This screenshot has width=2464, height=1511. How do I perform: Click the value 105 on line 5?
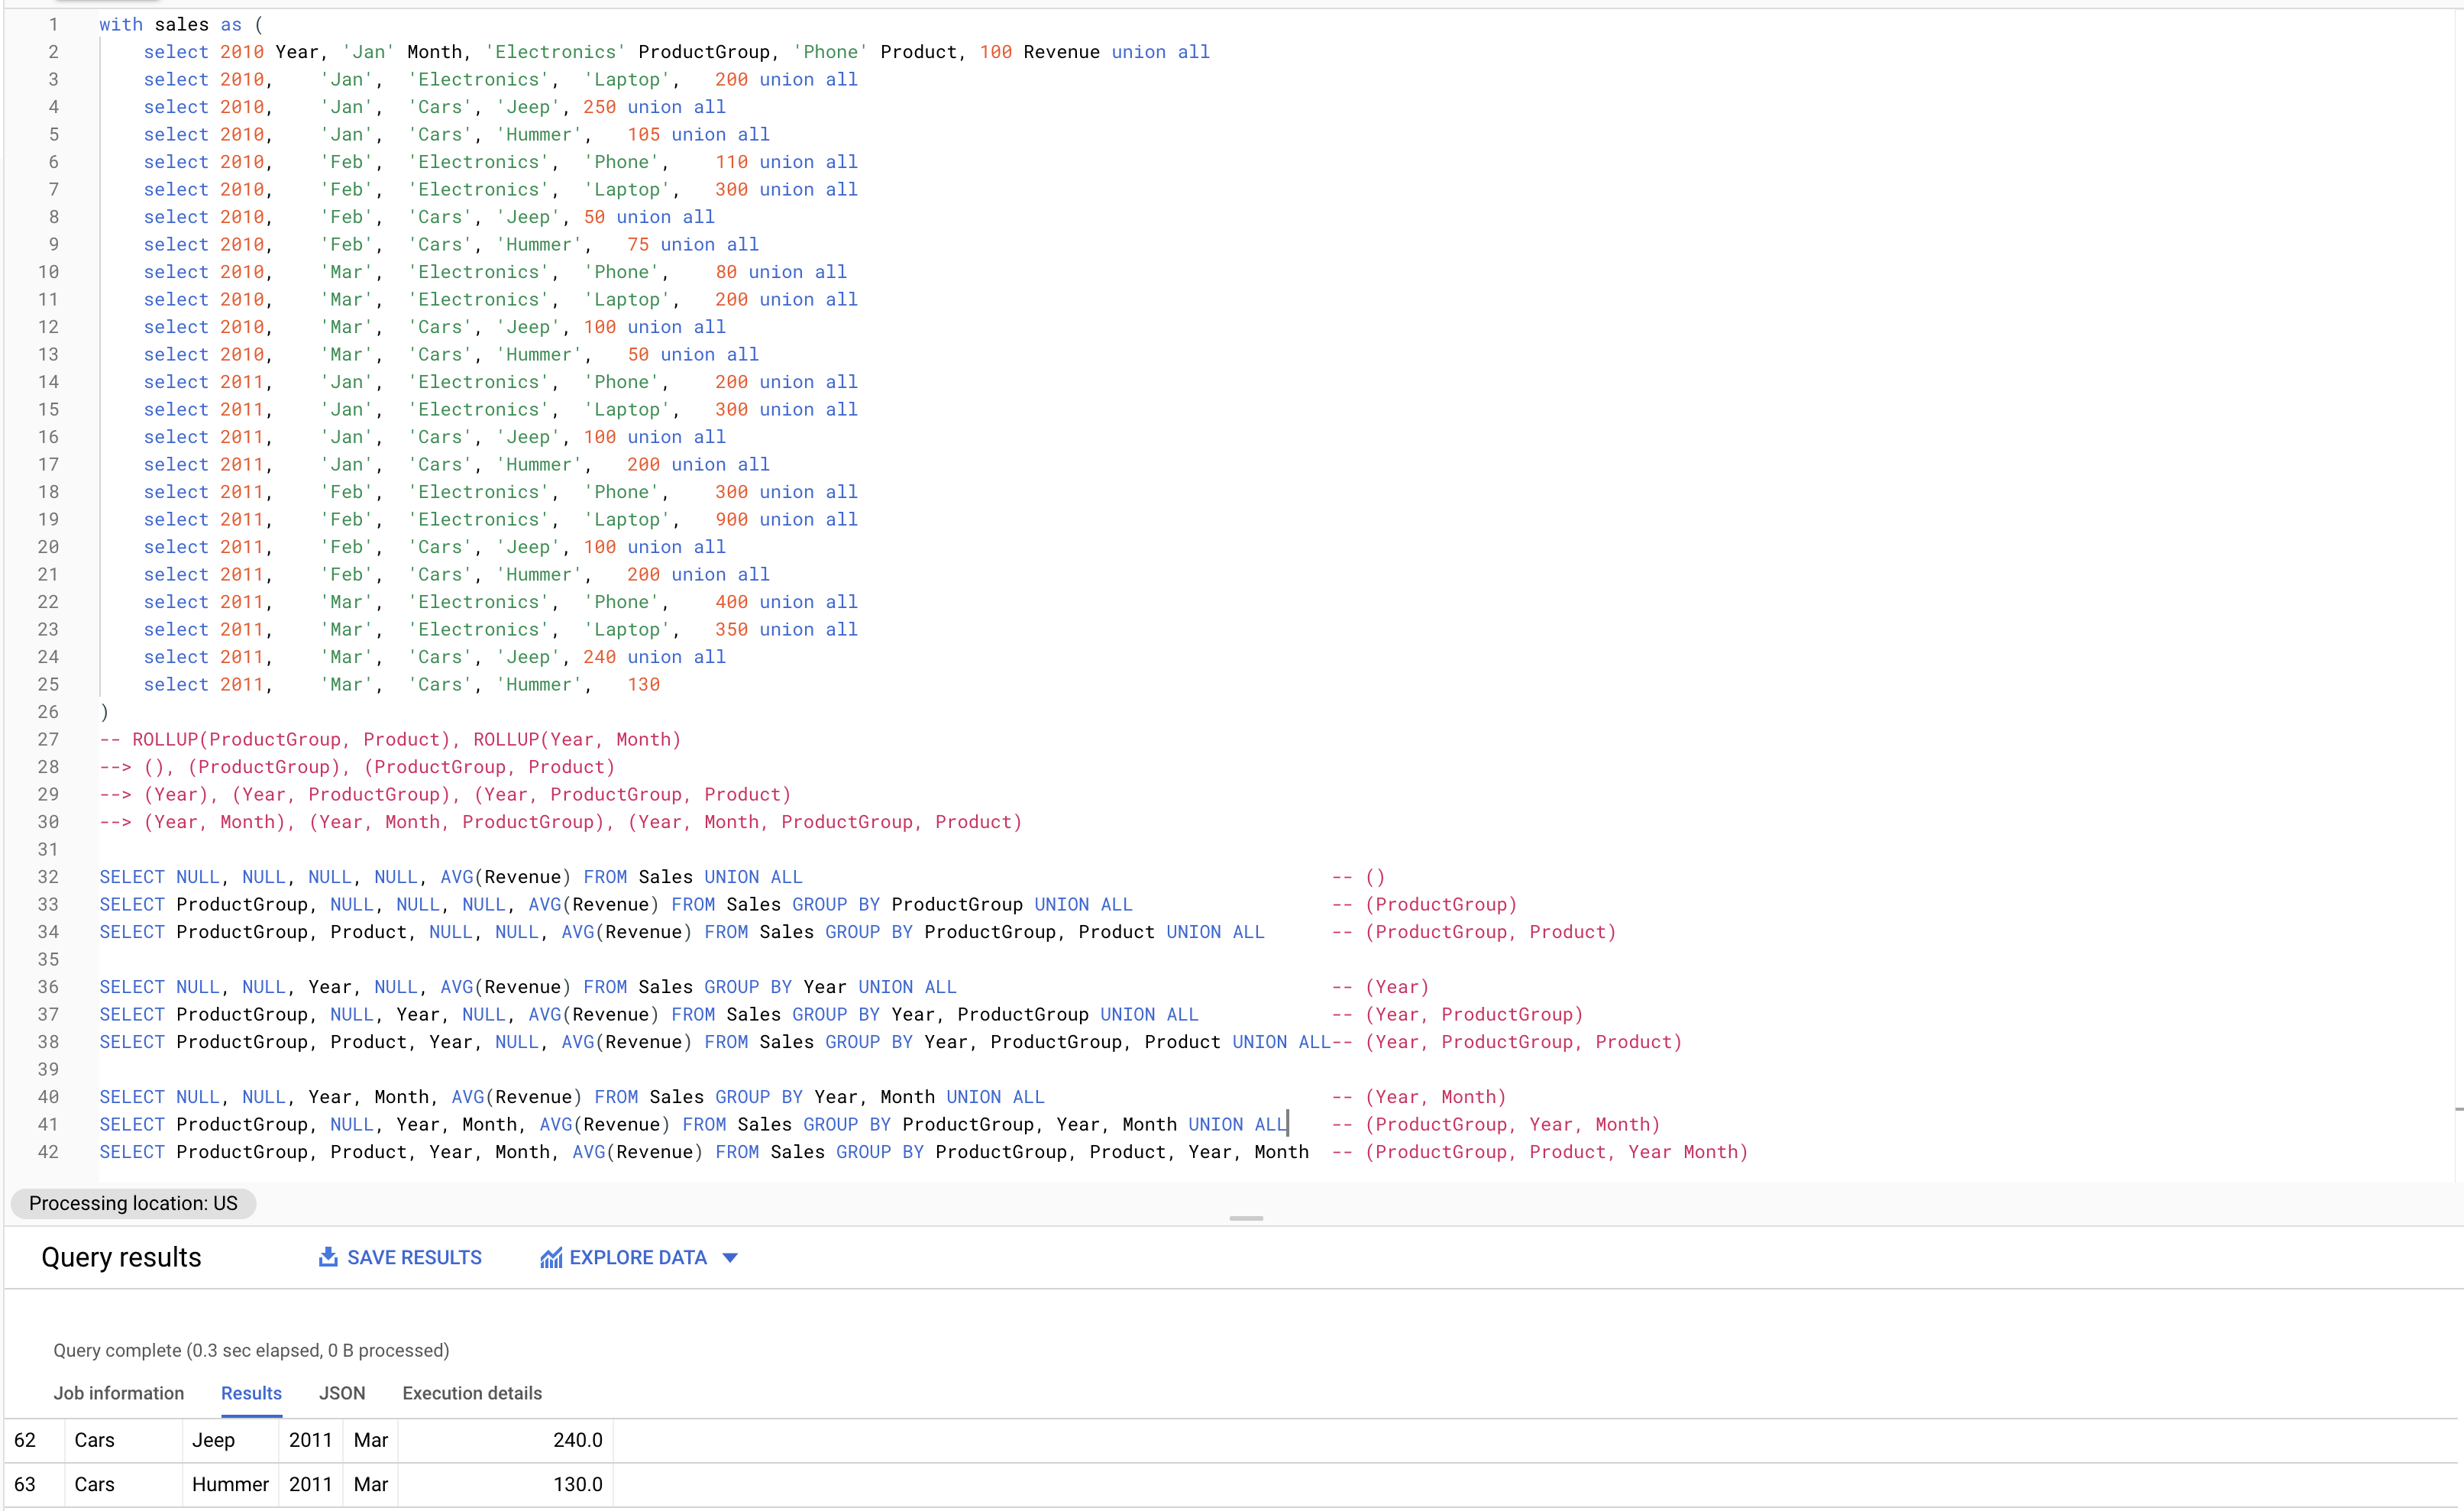[x=644, y=134]
